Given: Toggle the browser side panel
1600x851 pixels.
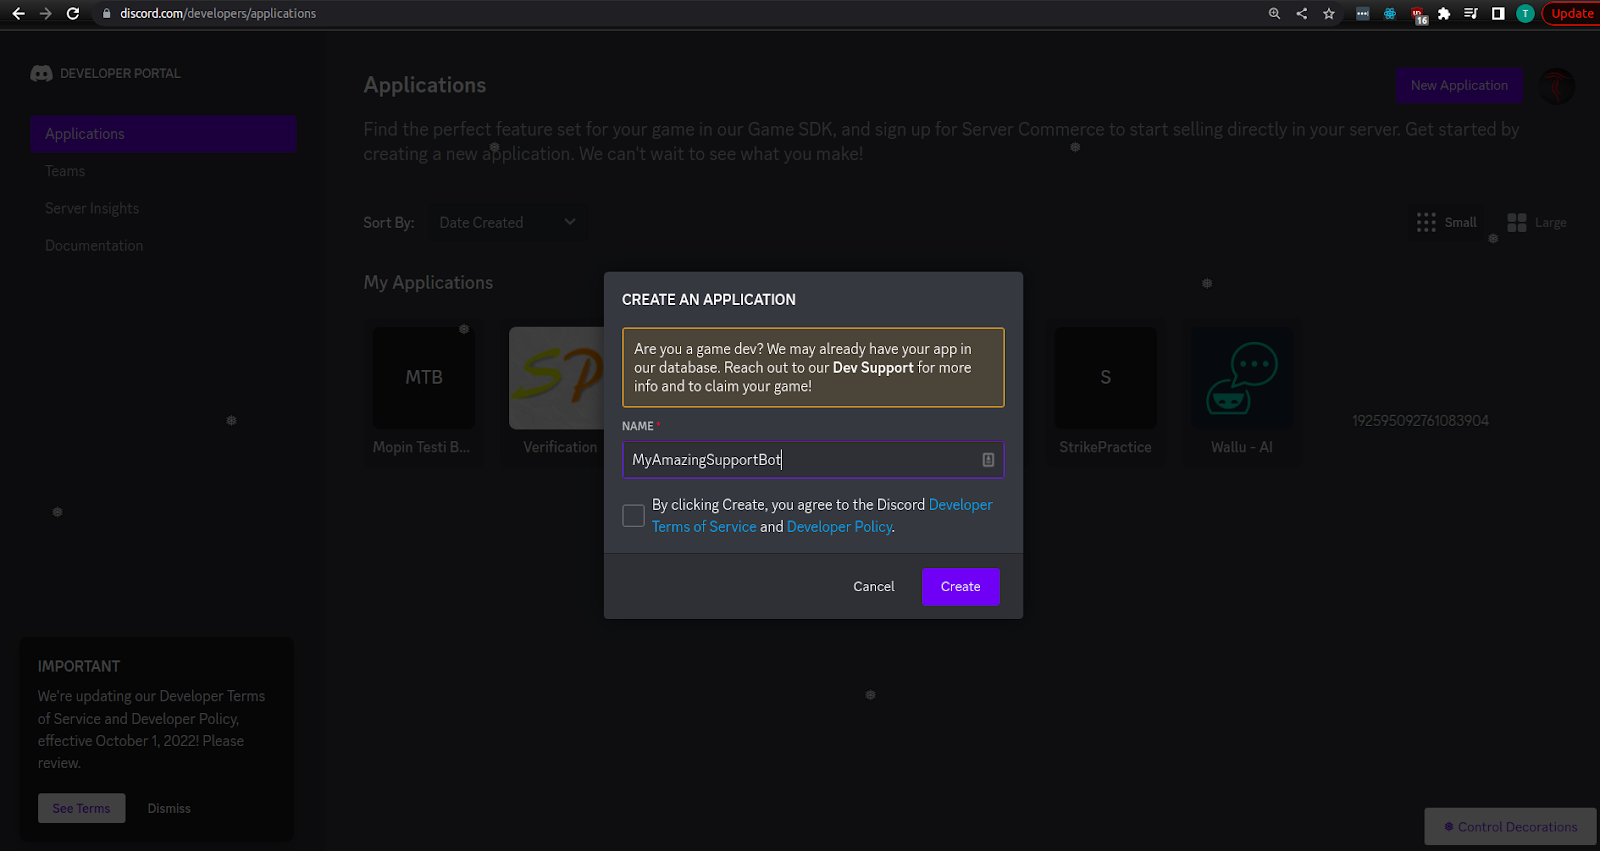Looking at the screenshot, I should pos(1498,13).
